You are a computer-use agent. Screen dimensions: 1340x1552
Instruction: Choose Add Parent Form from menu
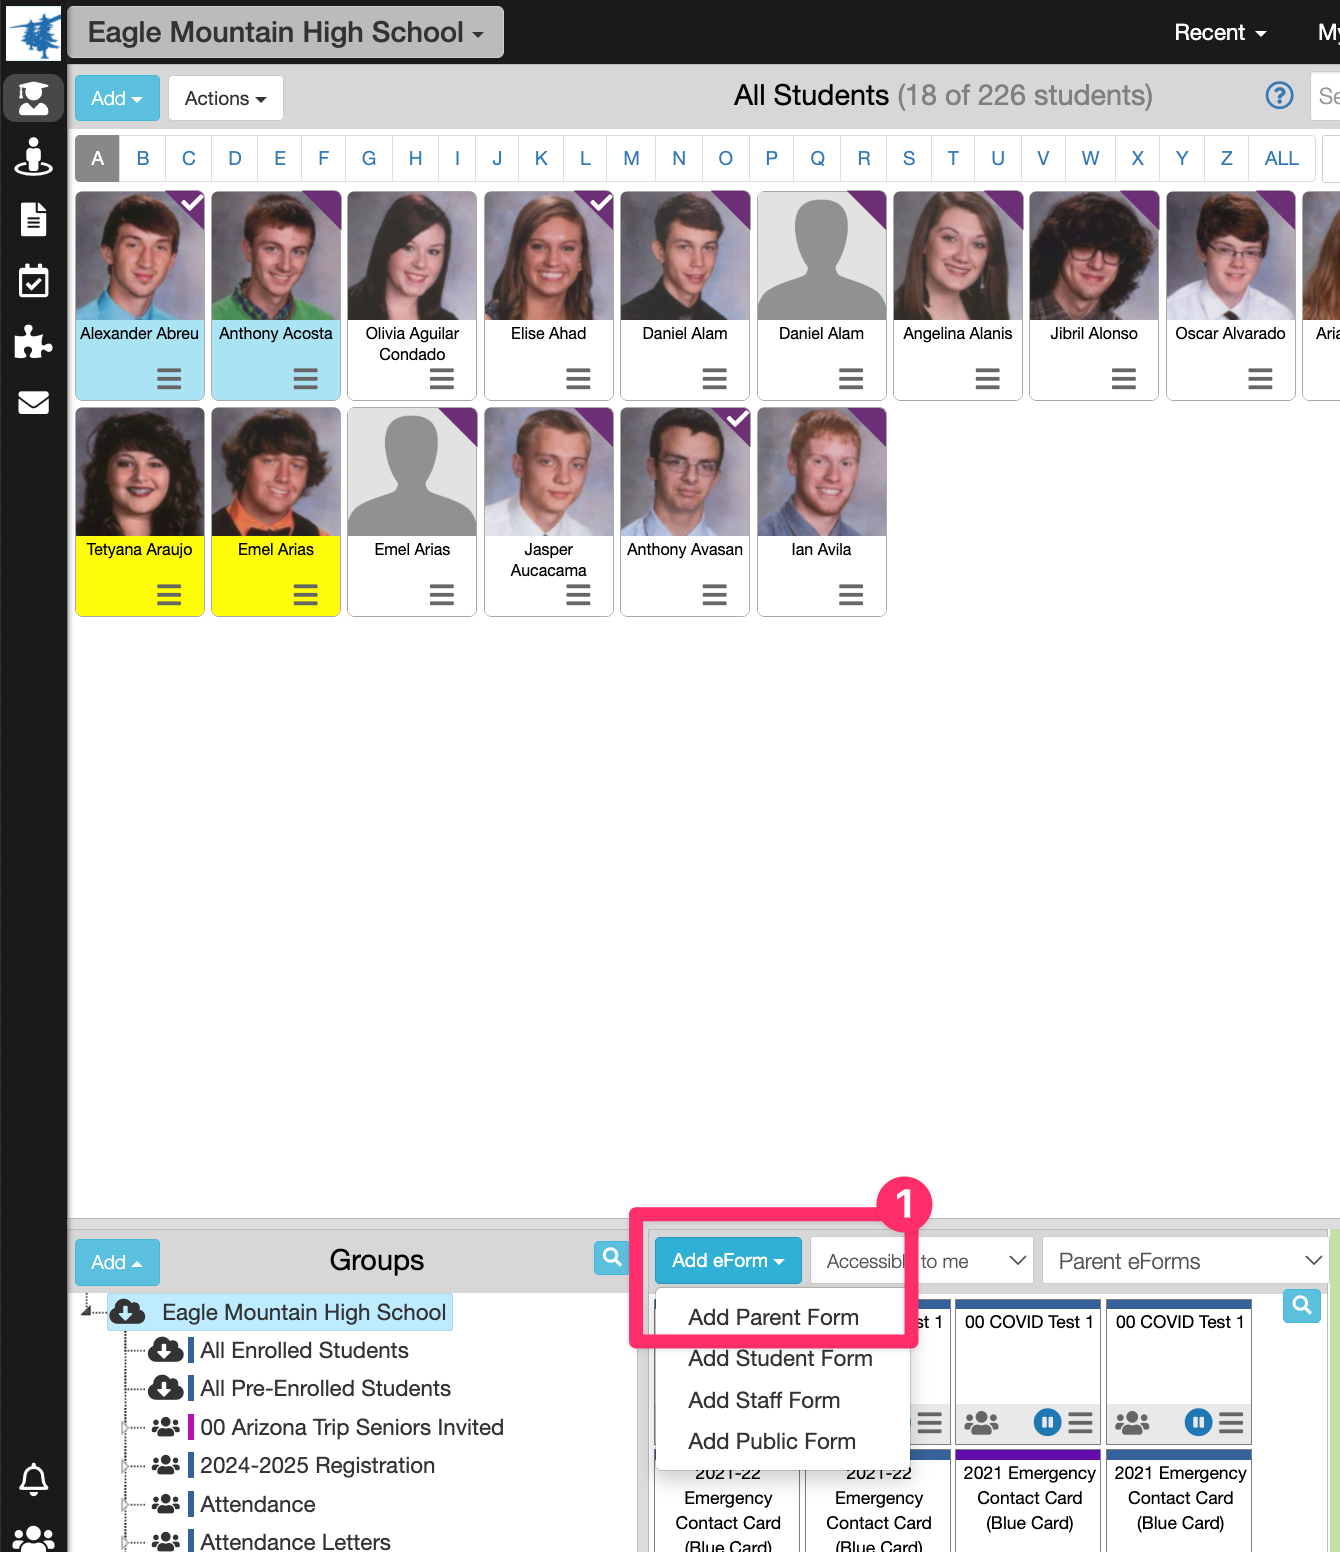coord(773,1317)
